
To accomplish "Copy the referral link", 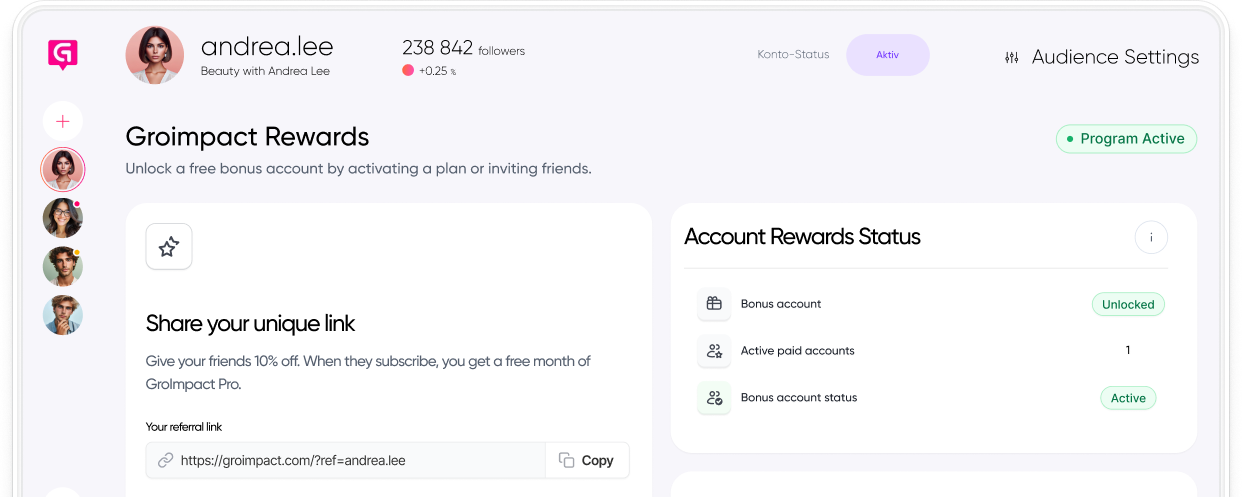I will 587,460.
